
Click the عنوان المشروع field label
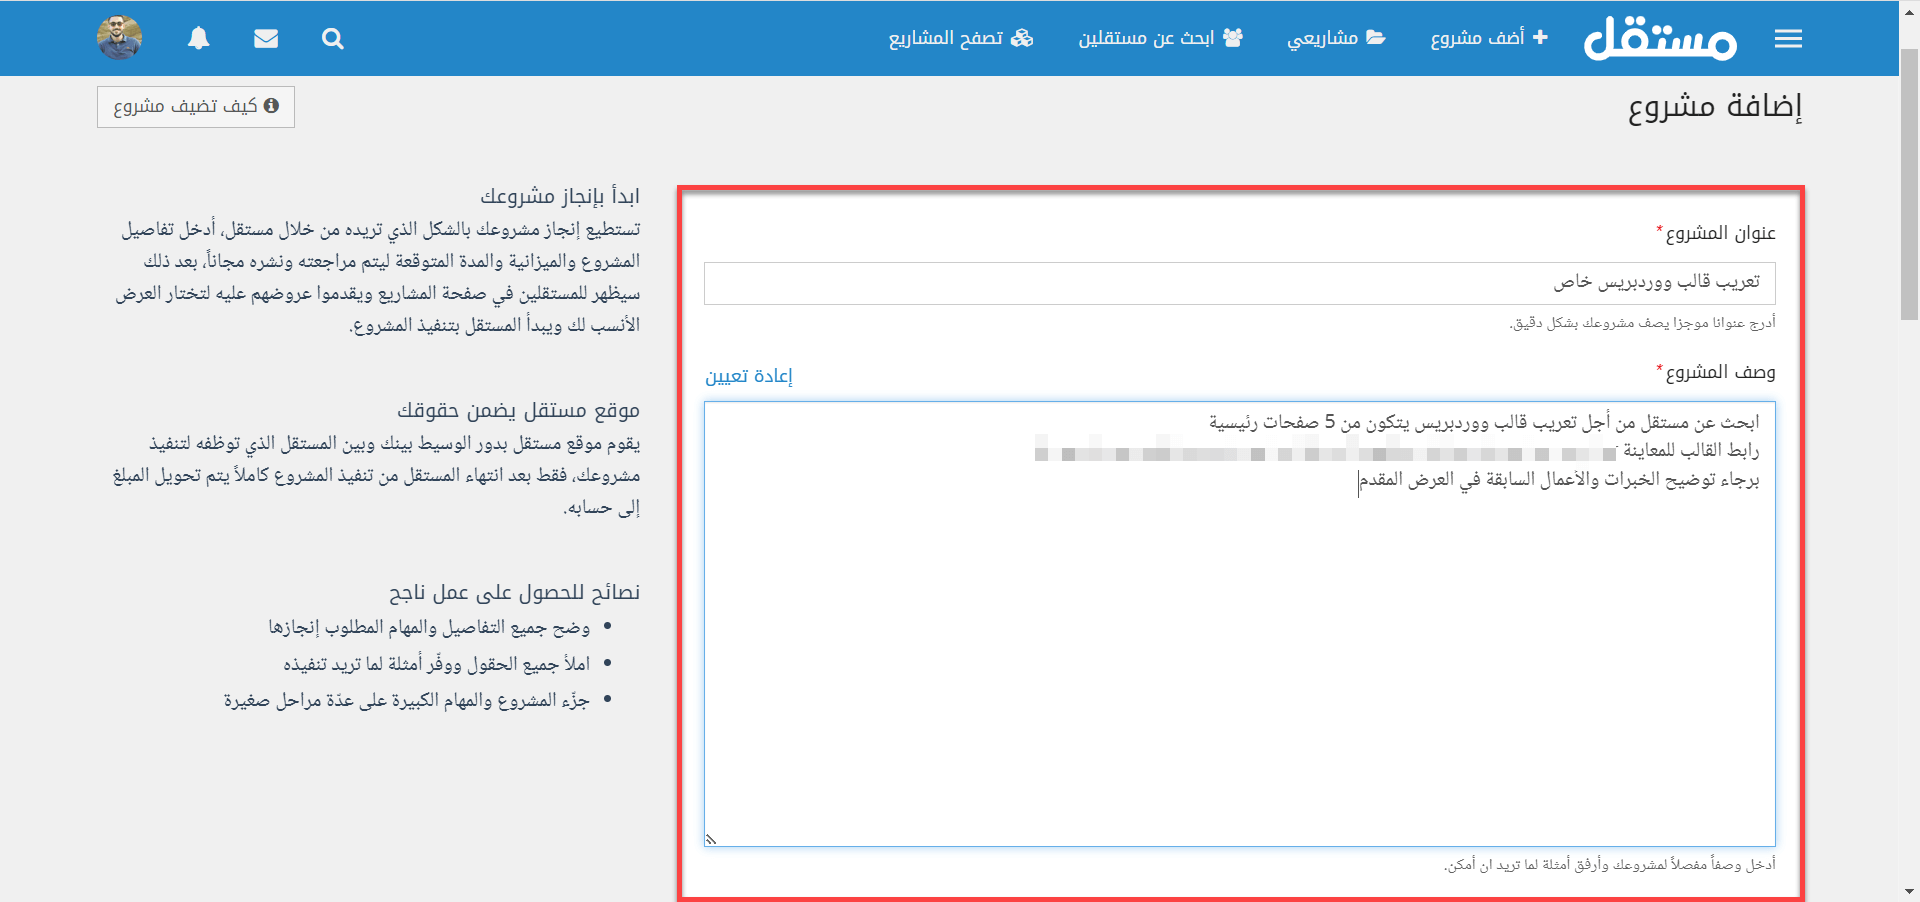coord(1720,233)
